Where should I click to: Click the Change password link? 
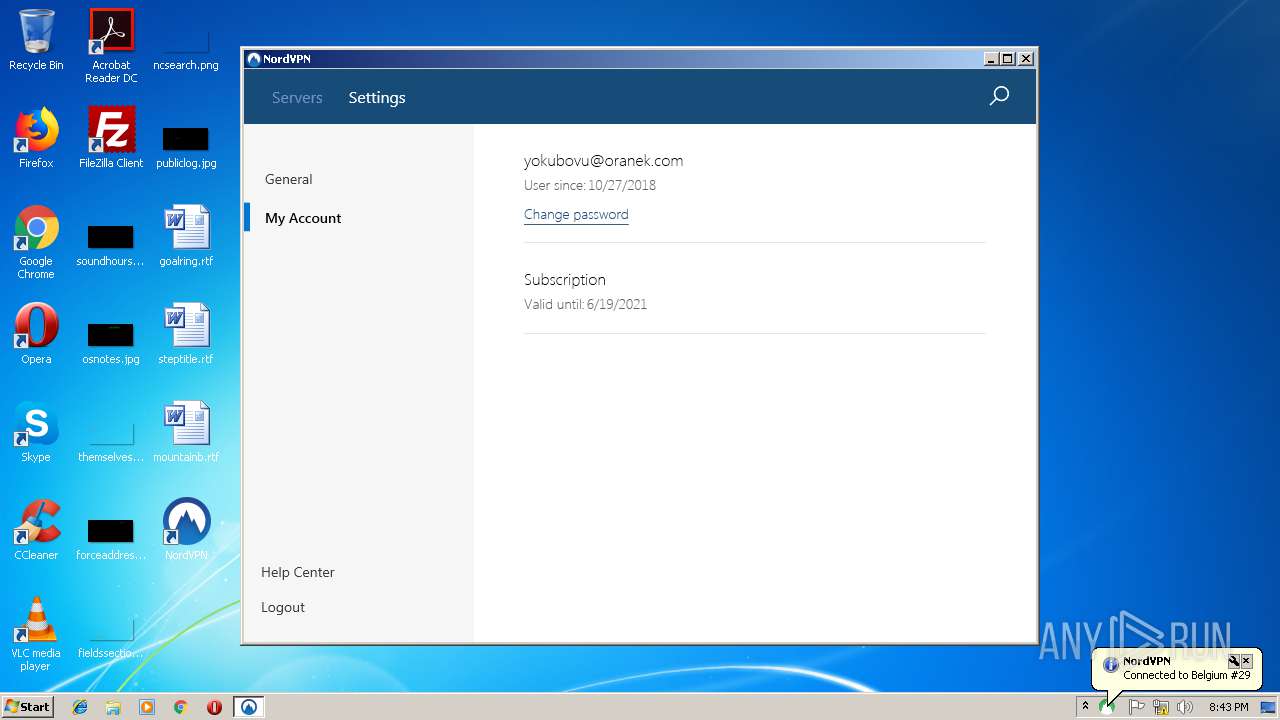576,214
